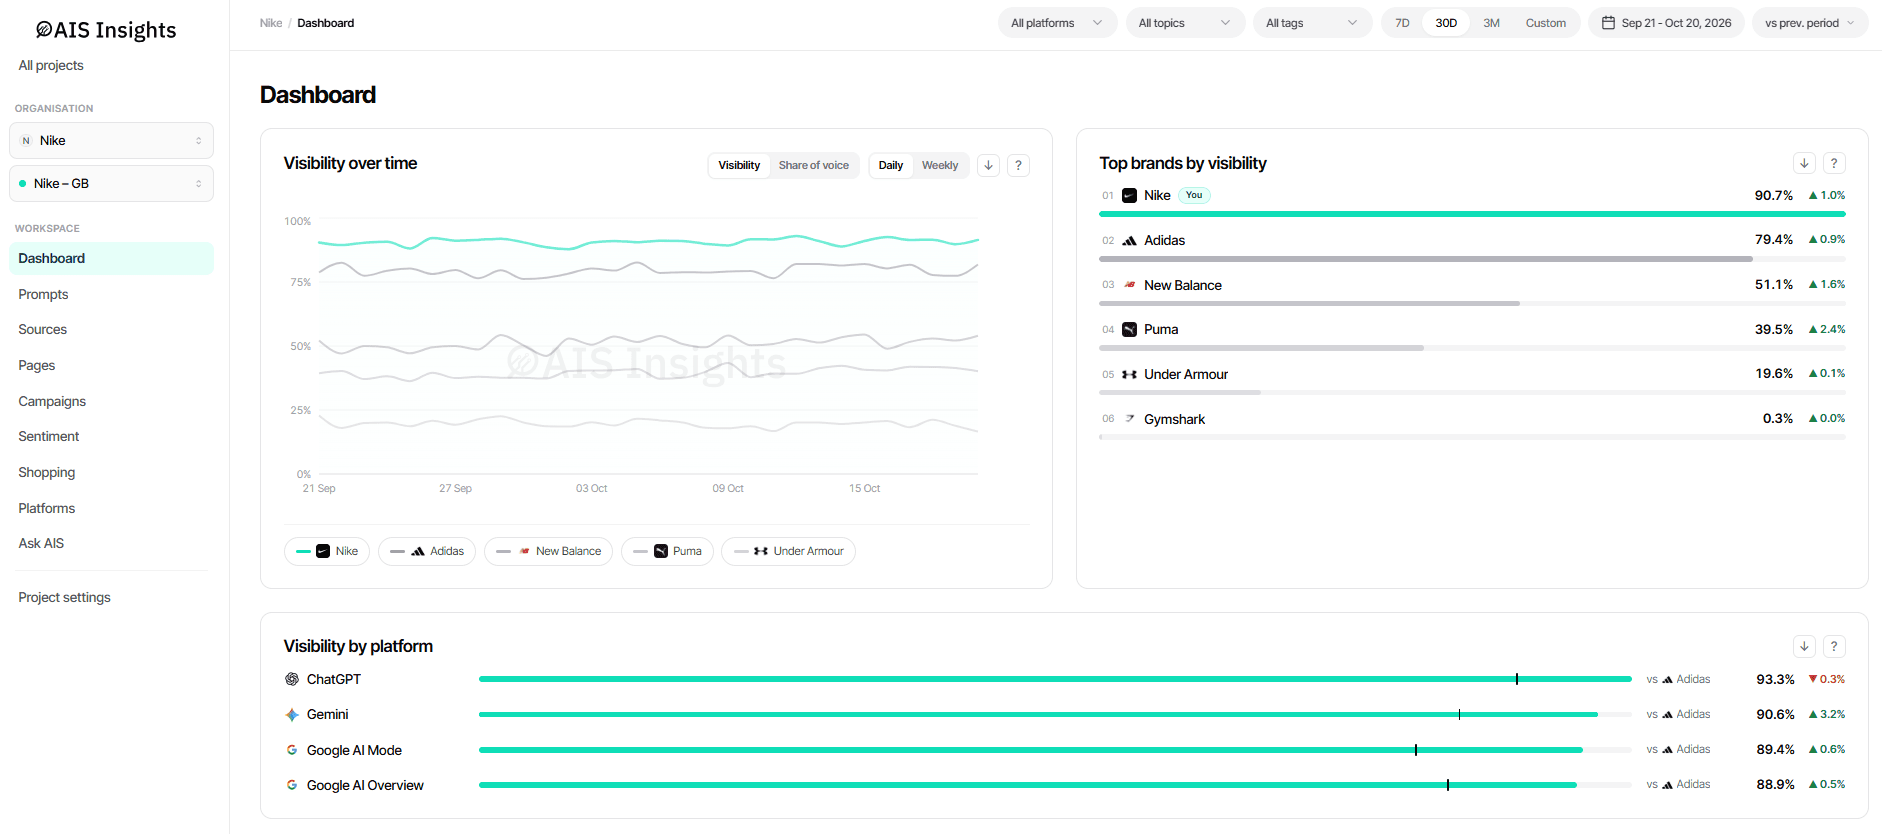
Task: Click the Under Armour logo in top brands
Action: coord(1129,374)
